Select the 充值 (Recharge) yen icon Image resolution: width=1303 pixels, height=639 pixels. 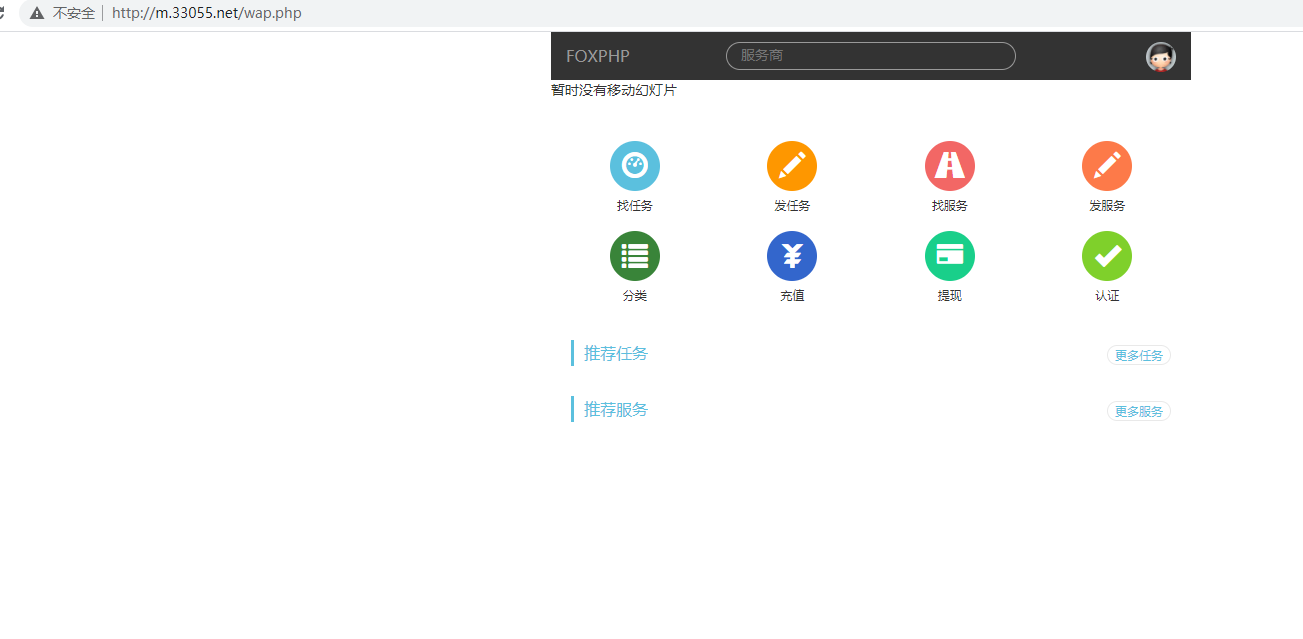tap(791, 255)
